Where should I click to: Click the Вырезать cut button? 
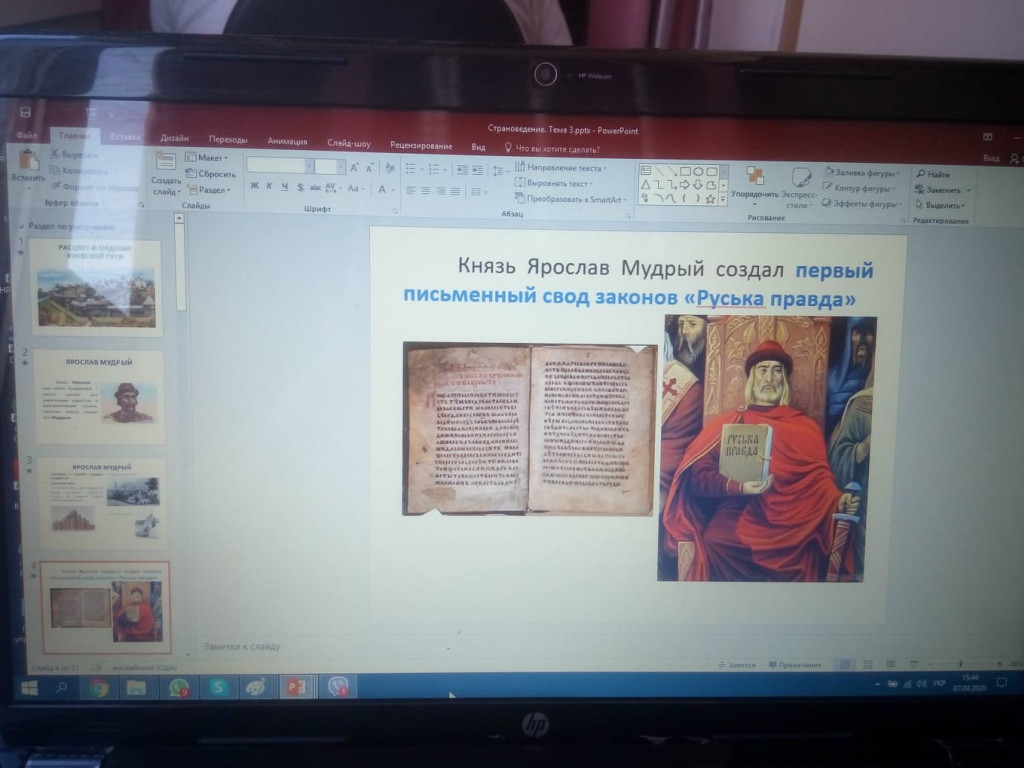coord(73,155)
